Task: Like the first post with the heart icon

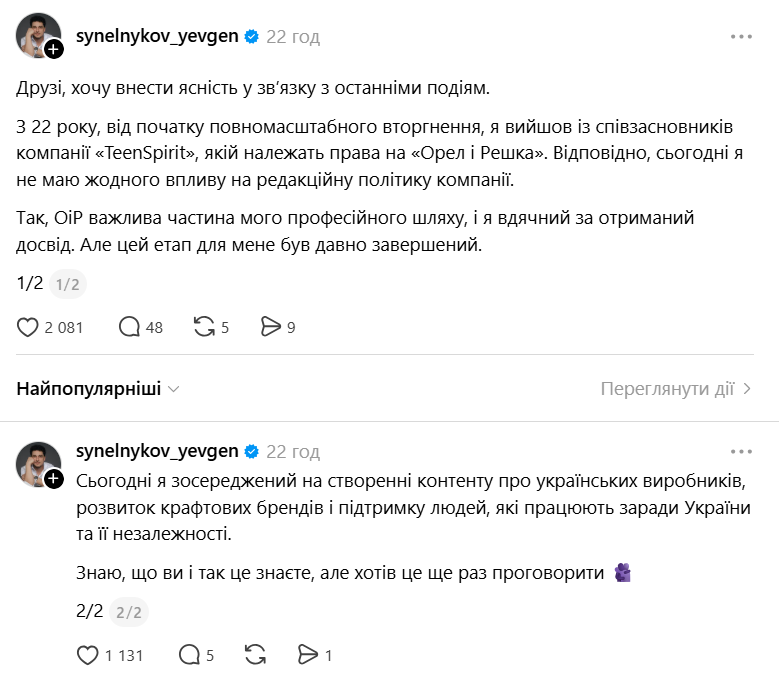Action: click(x=28, y=327)
